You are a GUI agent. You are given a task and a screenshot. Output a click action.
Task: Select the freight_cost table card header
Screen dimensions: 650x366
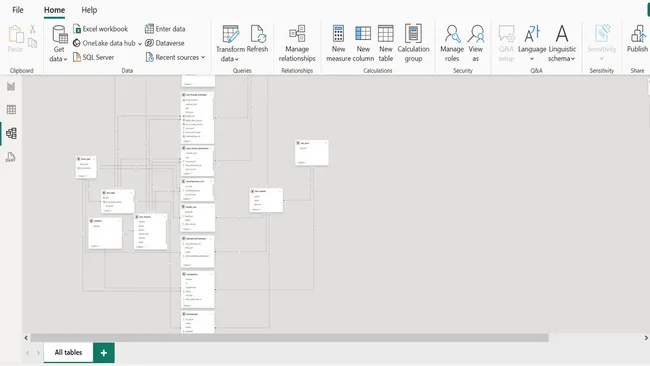tap(197, 207)
